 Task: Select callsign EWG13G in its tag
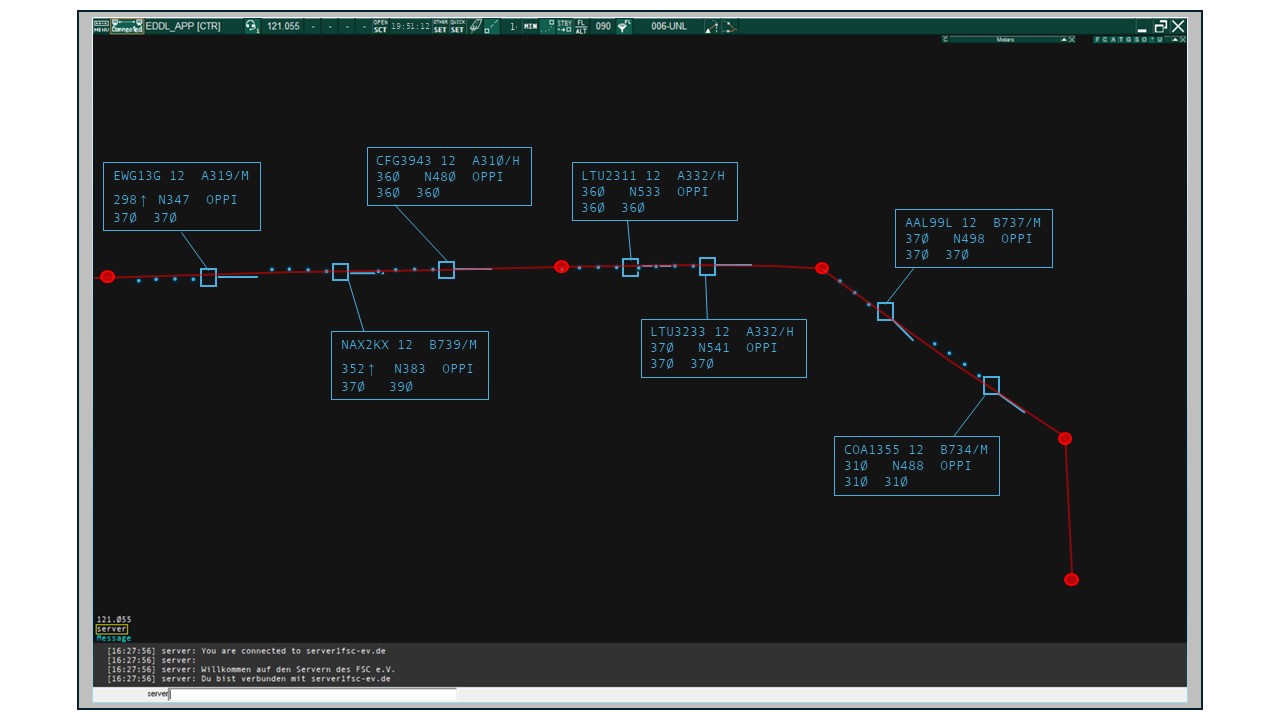[137, 175]
